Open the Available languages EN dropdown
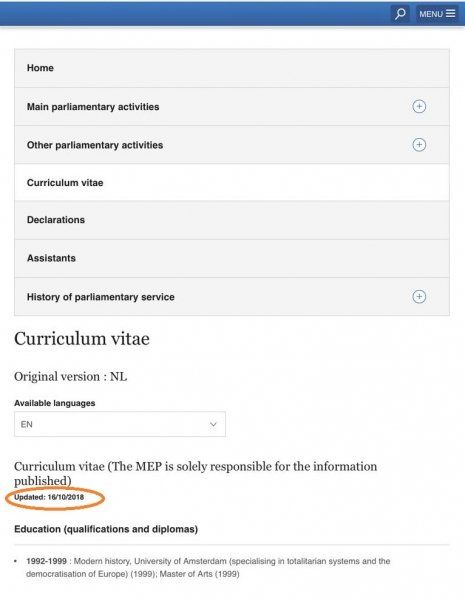Viewport: 465px width, 600px height. coord(120,424)
